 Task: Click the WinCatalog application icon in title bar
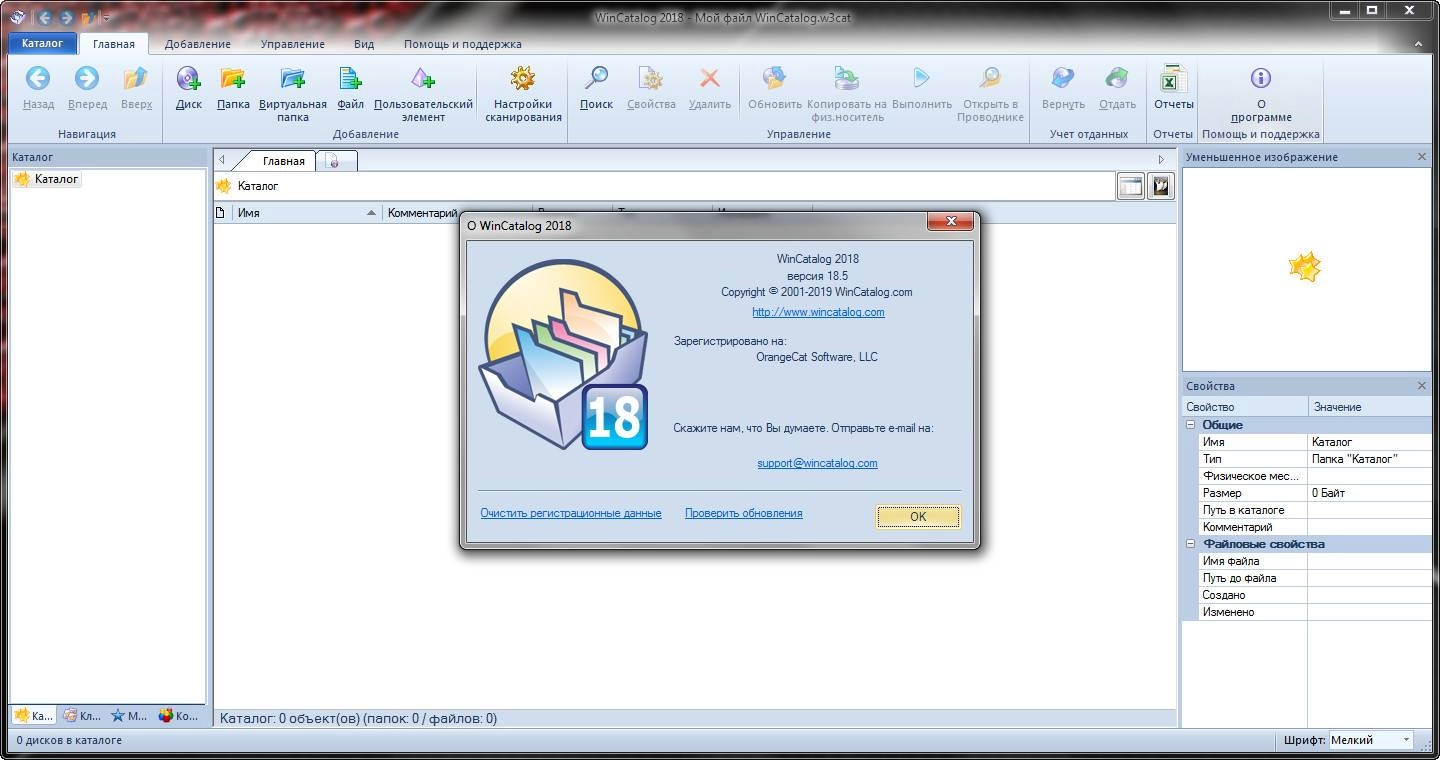18,17
